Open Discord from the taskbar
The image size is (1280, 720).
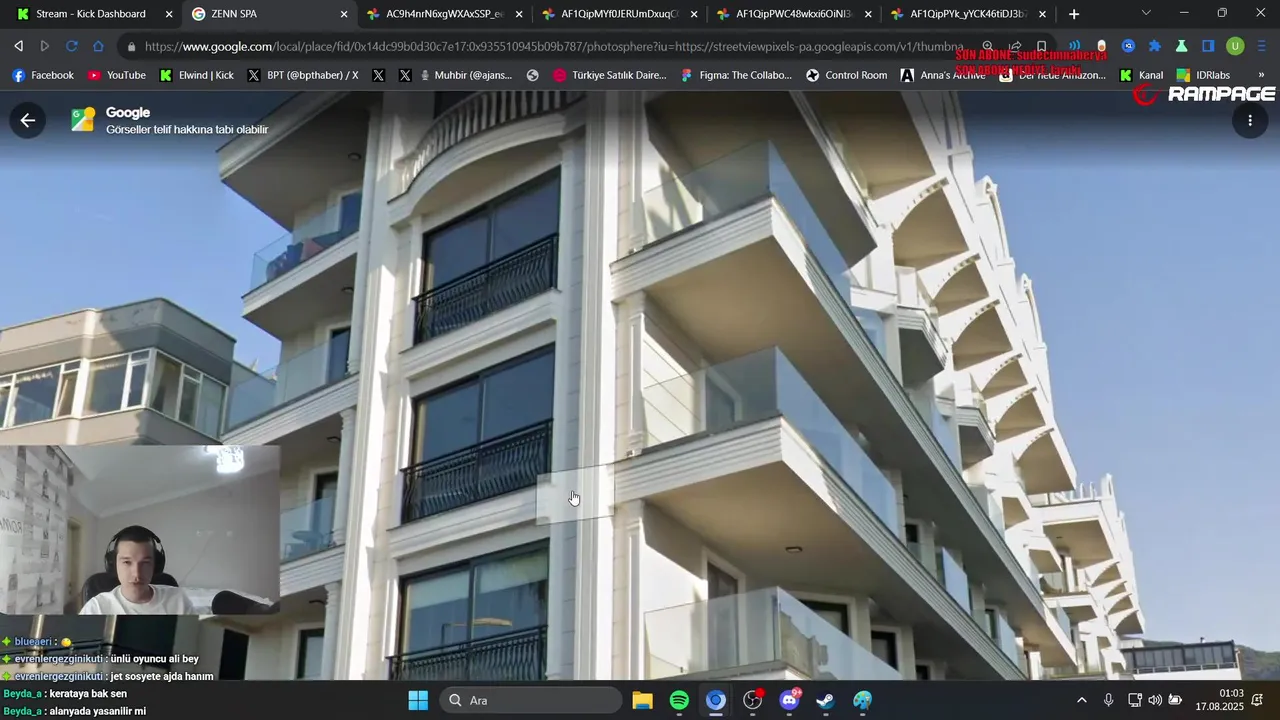coord(790,700)
